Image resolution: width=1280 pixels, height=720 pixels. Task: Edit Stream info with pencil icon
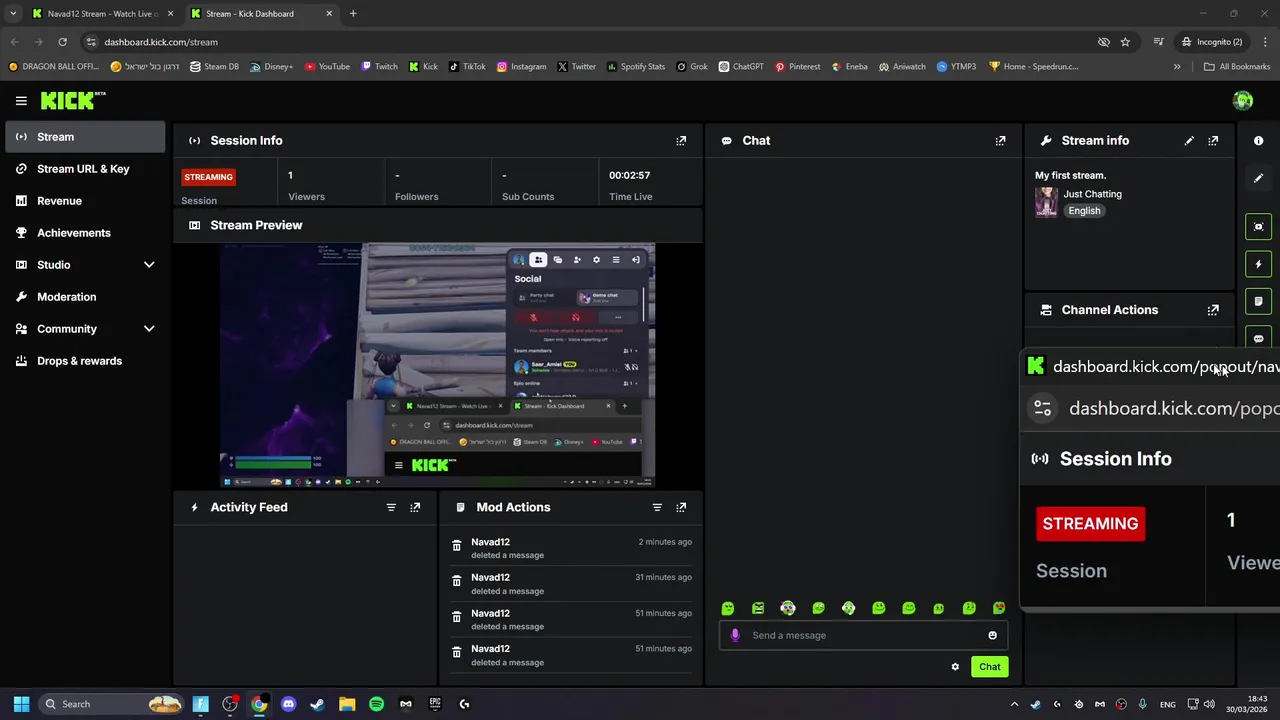click(1189, 141)
